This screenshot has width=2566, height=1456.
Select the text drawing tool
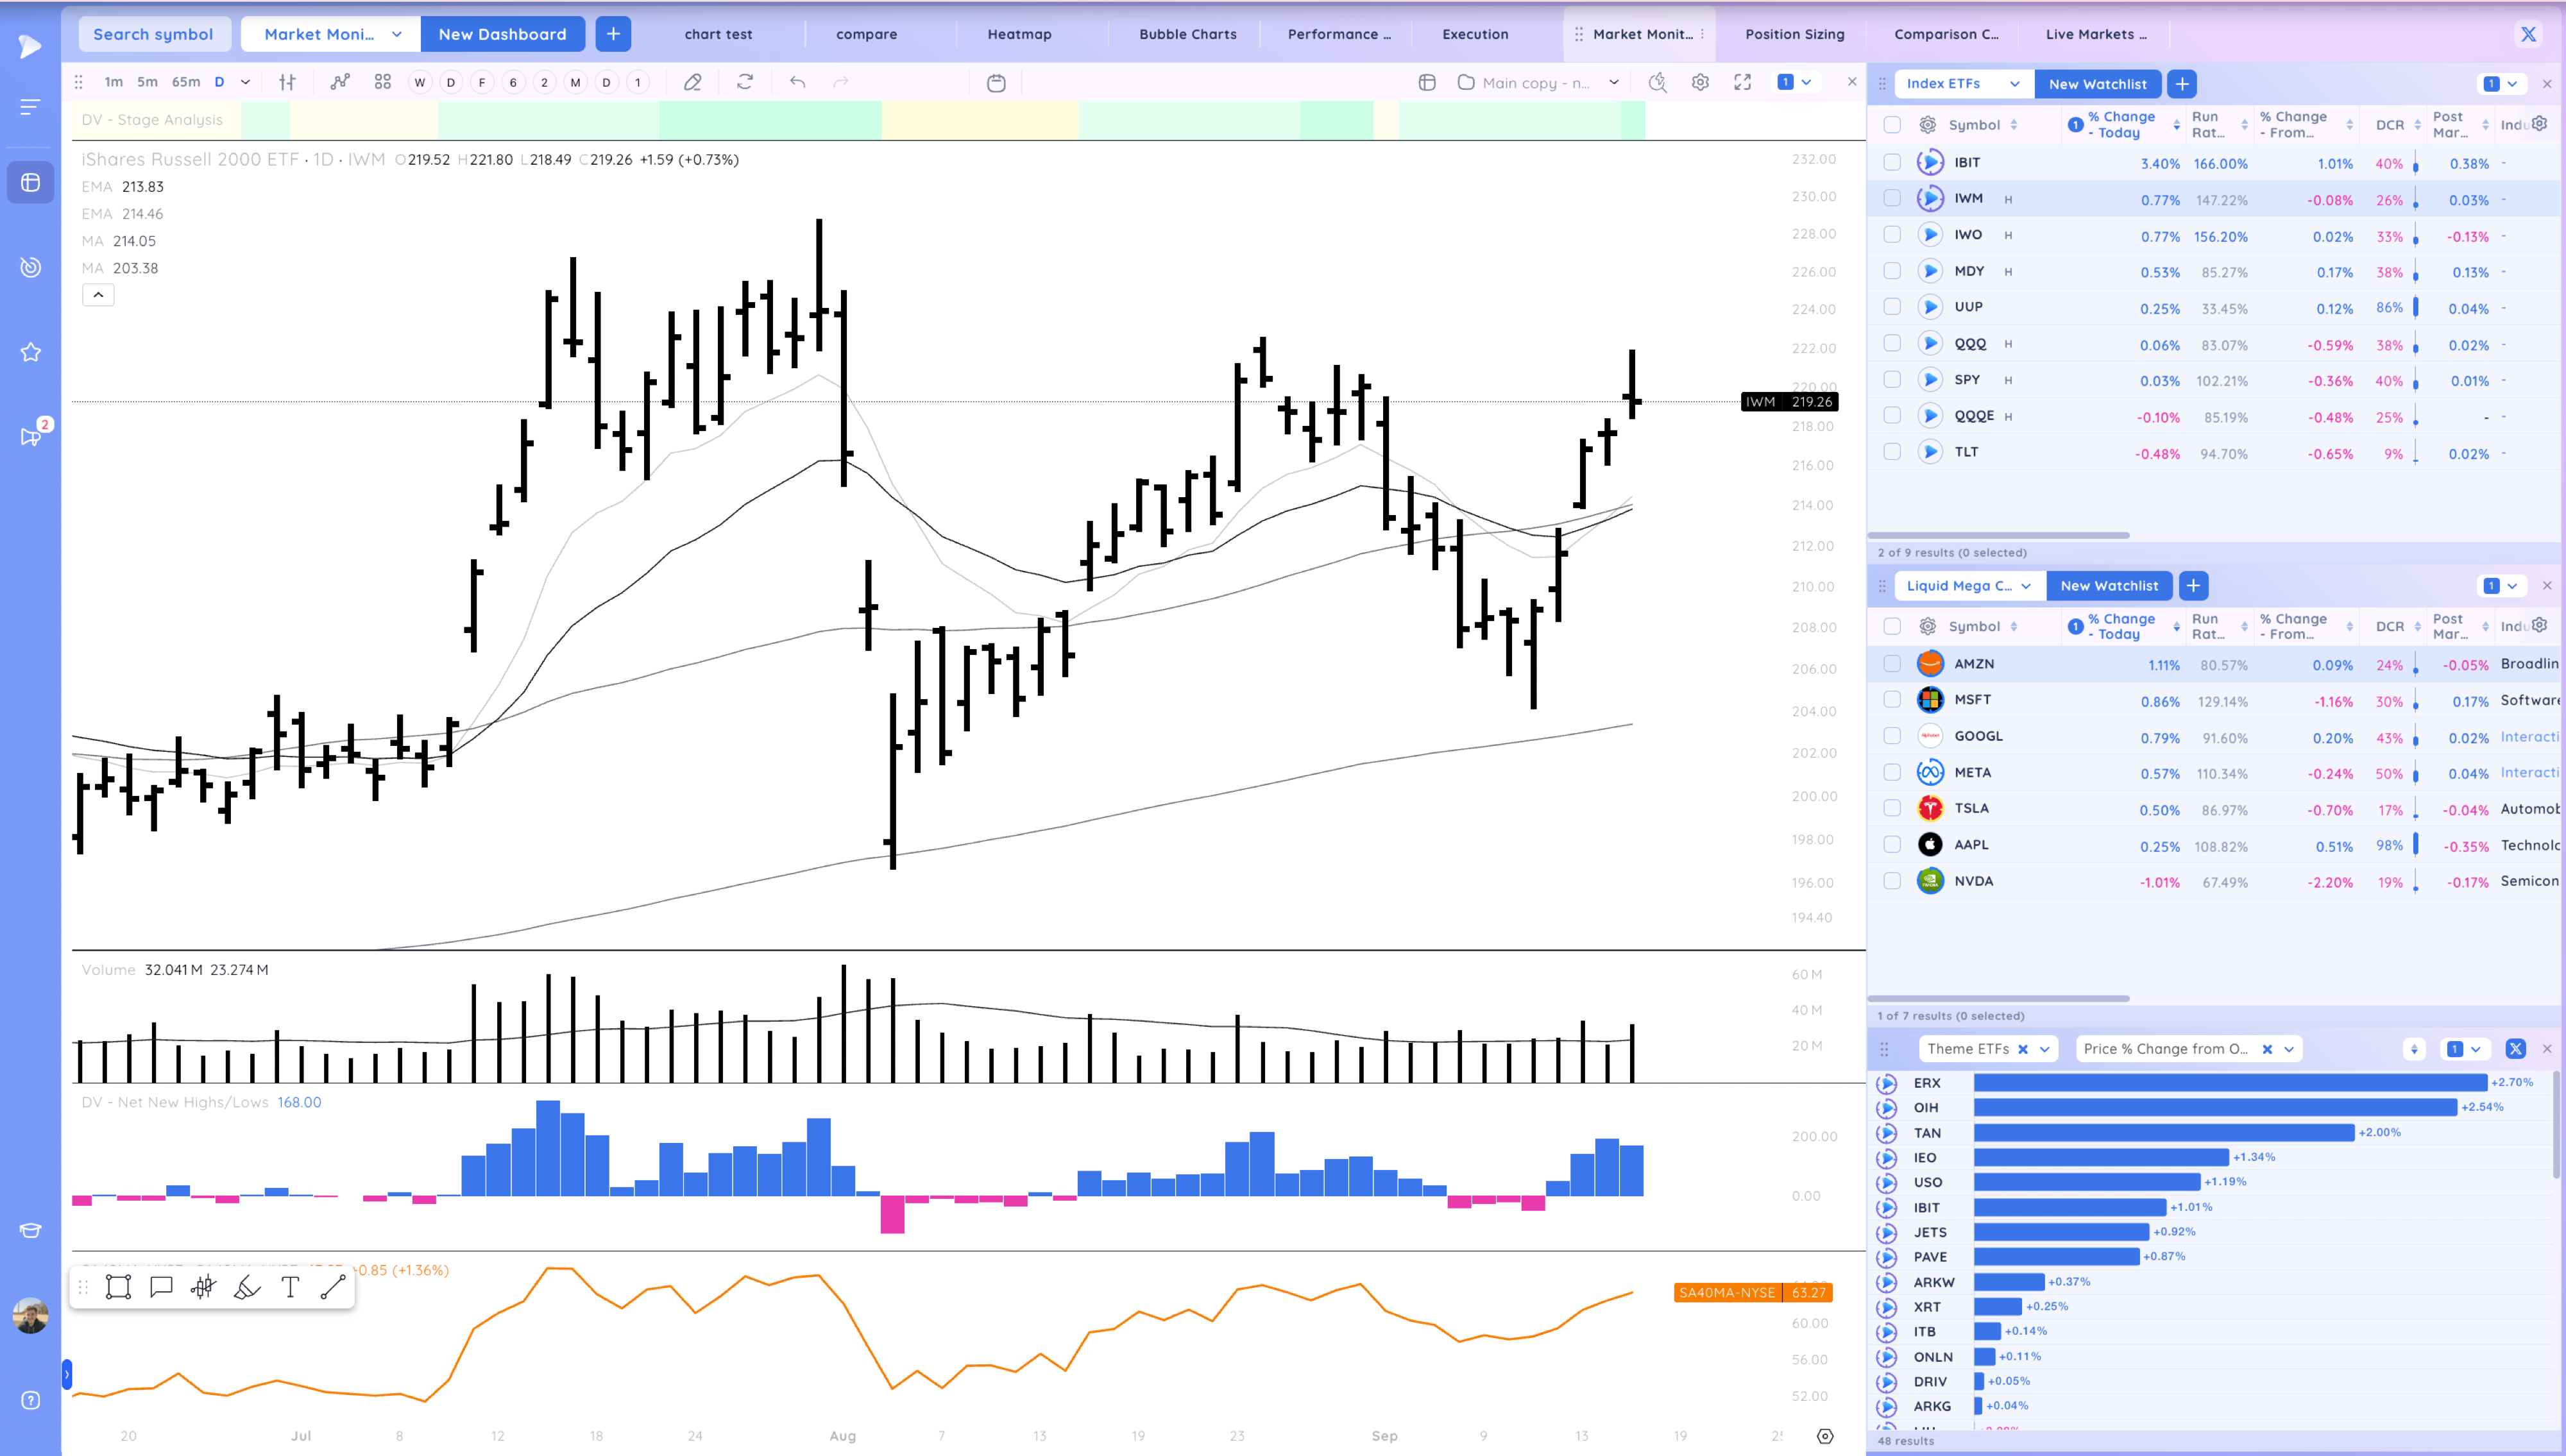tap(290, 1287)
